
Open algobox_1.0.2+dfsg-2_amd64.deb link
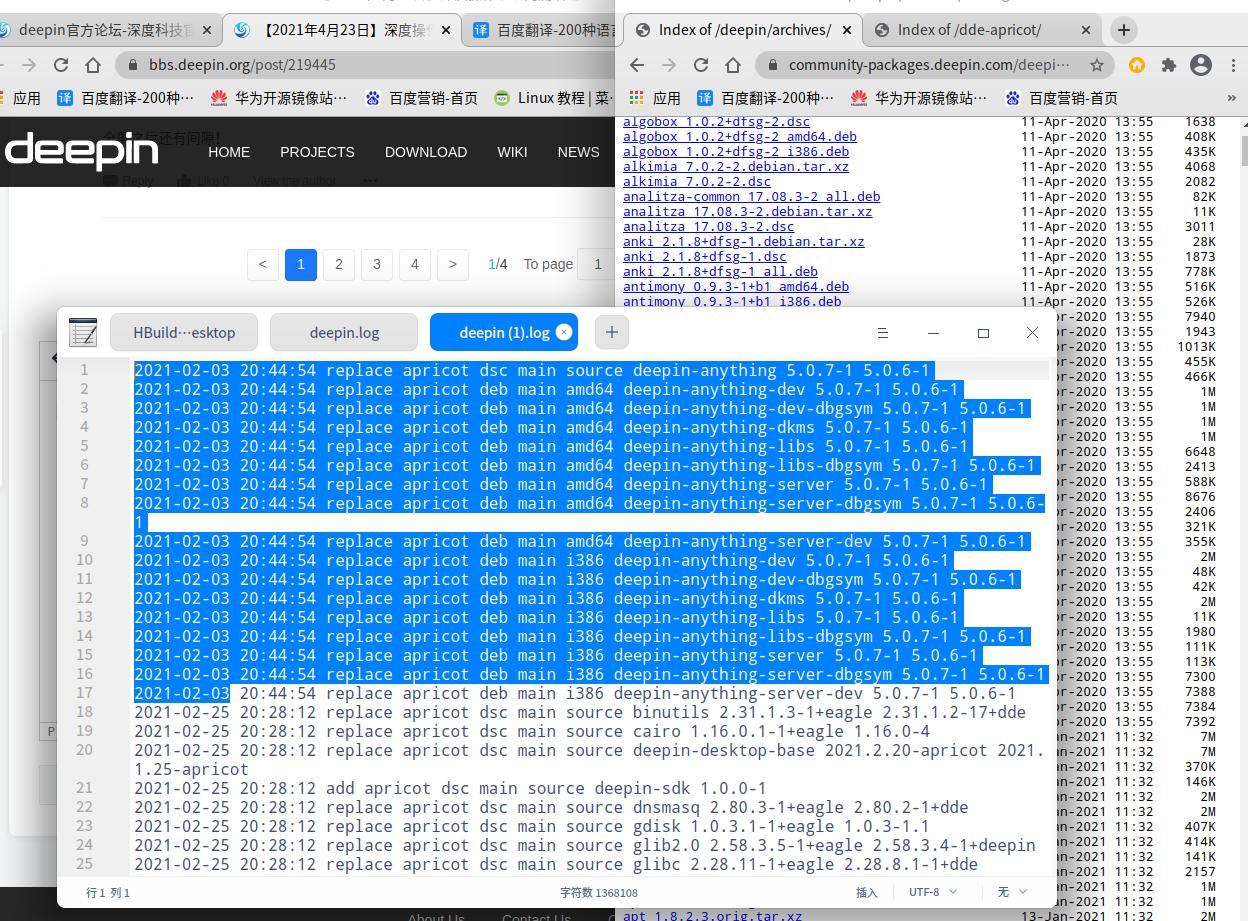(x=740, y=137)
